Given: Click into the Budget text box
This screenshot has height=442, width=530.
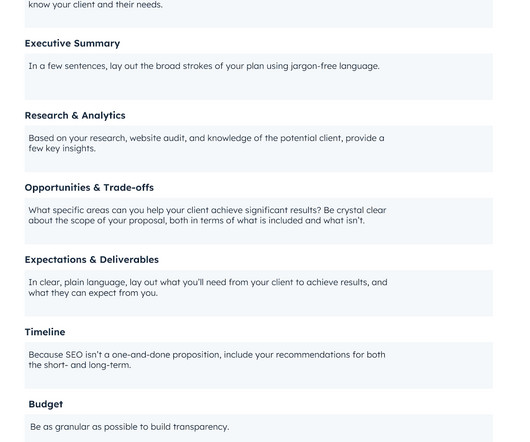Looking at the screenshot, I should tap(259, 428).
